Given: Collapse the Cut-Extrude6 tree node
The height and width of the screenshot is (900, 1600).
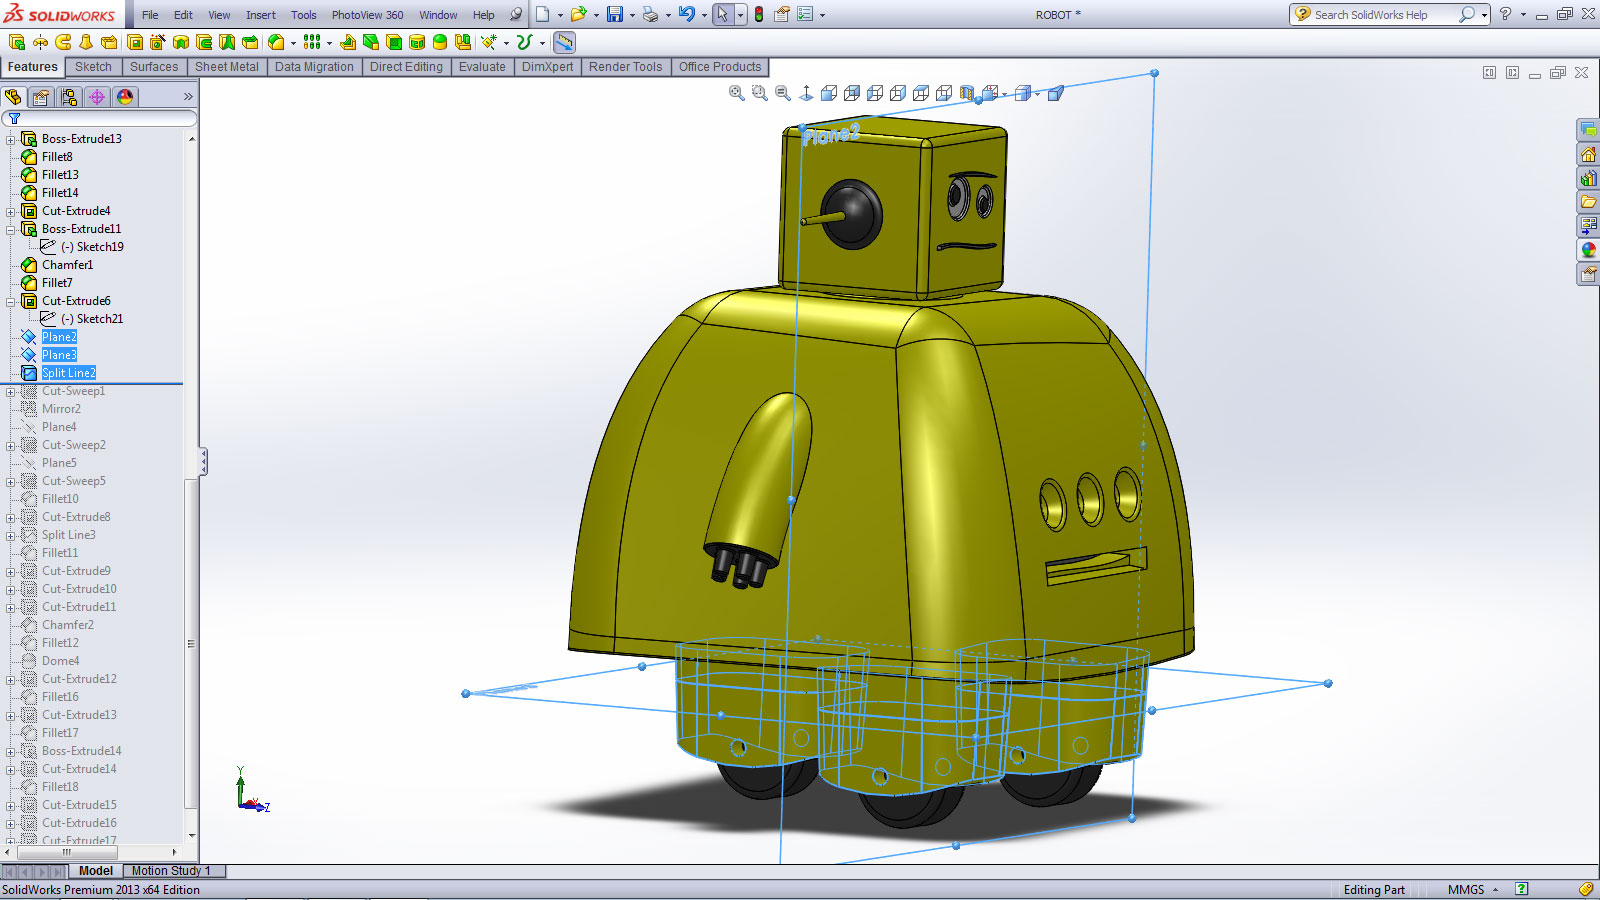Looking at the screenshot, I should point(11,301).
